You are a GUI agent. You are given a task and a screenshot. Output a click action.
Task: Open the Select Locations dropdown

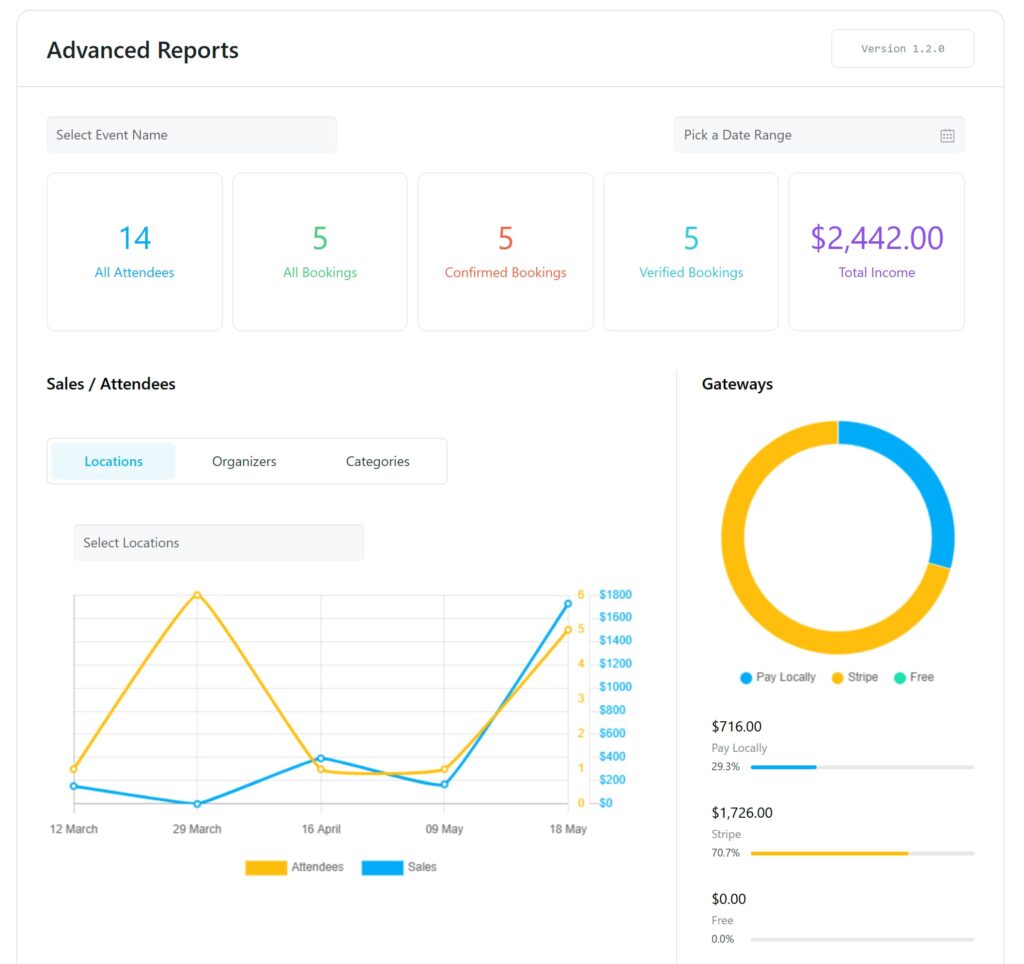[218, 542]
